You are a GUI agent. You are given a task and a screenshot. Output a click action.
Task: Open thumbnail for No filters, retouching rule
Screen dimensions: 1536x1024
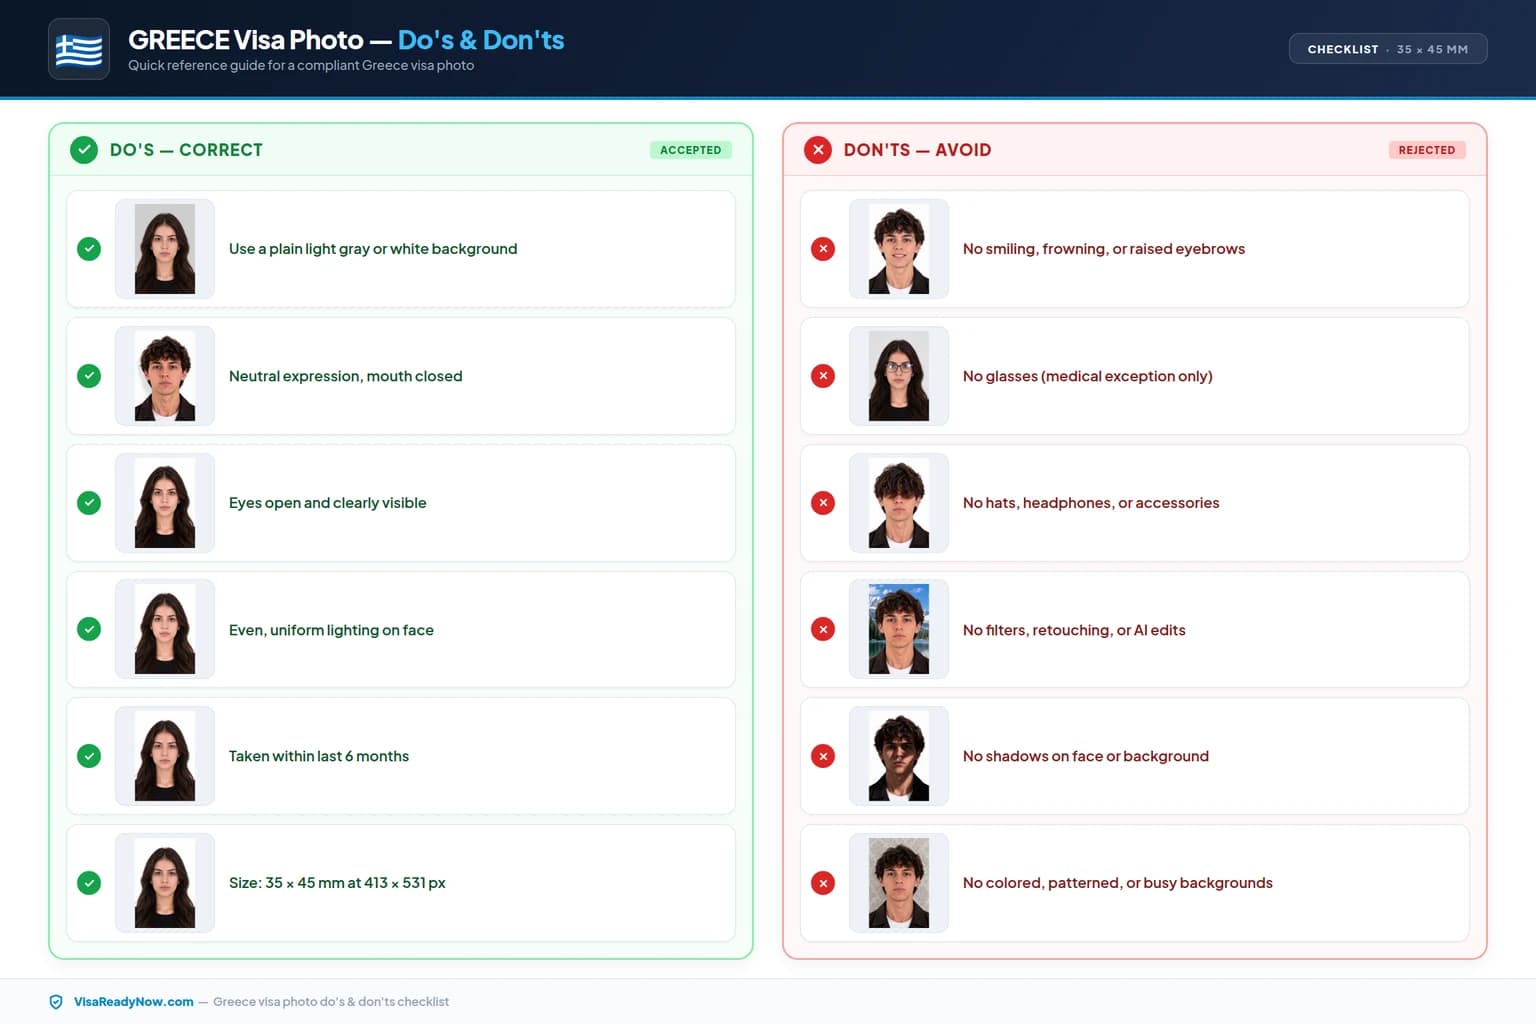pos(899,629)
